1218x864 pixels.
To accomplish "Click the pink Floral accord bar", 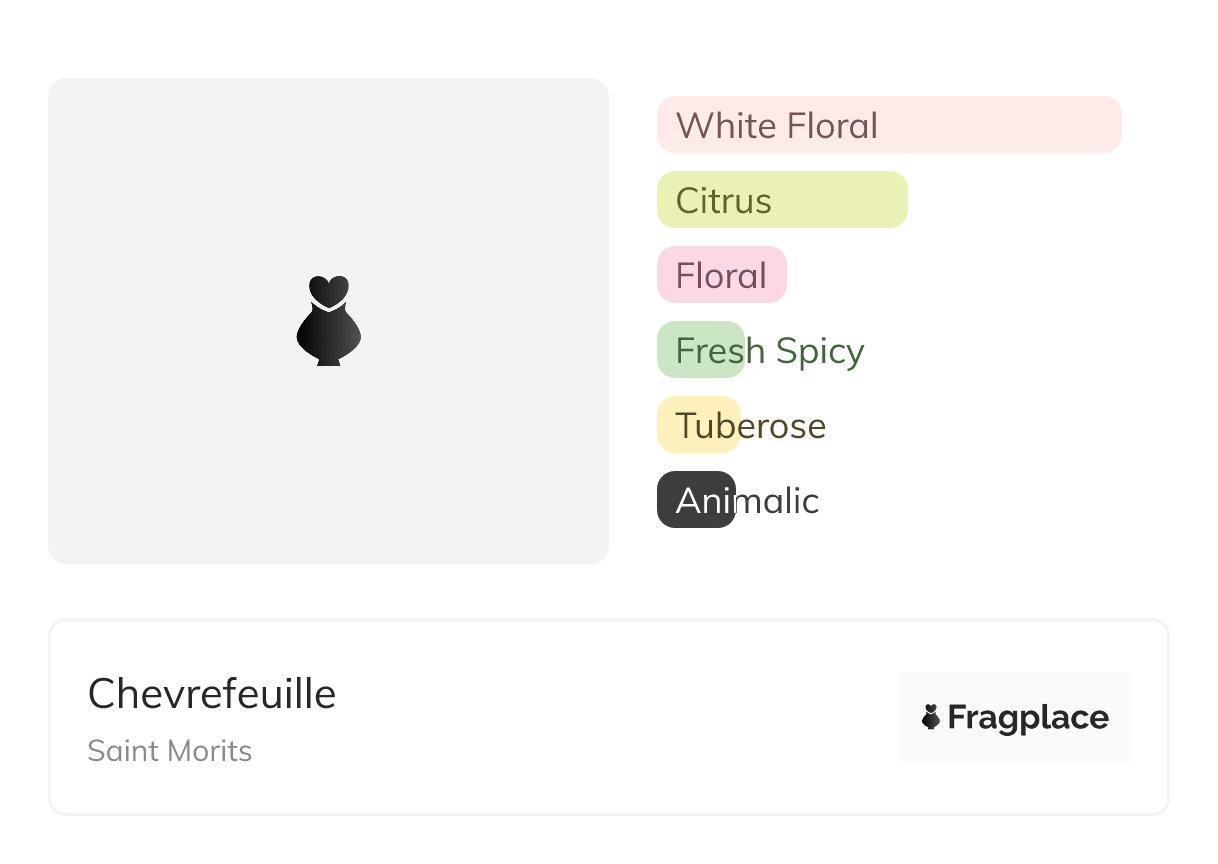I will 721,275.
